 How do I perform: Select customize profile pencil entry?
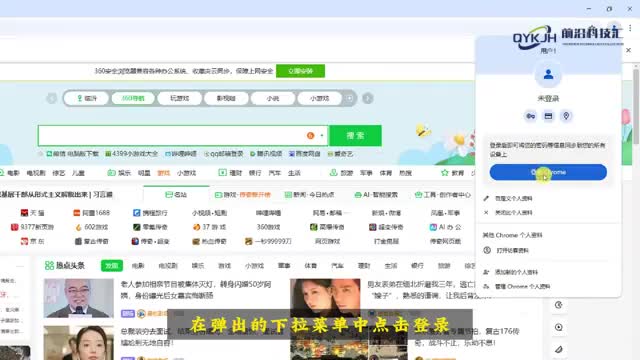513,198
